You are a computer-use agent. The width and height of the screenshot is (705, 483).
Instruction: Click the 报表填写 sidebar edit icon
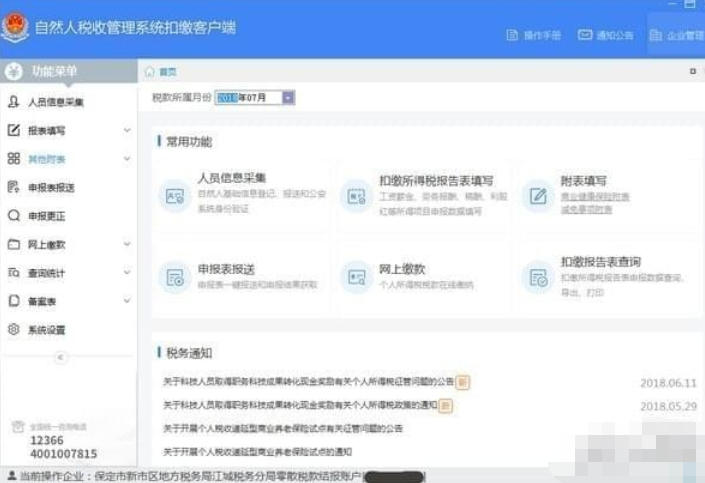[14, 130]
